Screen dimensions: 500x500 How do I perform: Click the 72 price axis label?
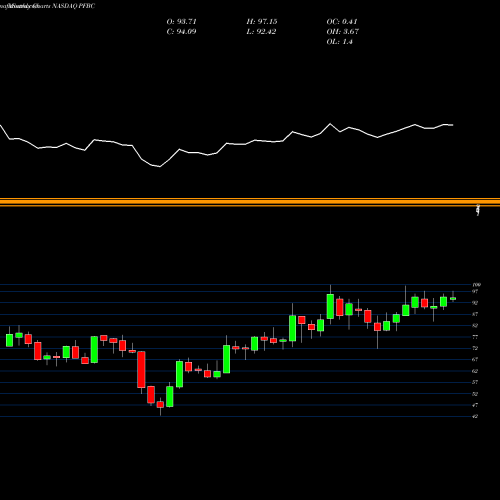tap(475, 348)
